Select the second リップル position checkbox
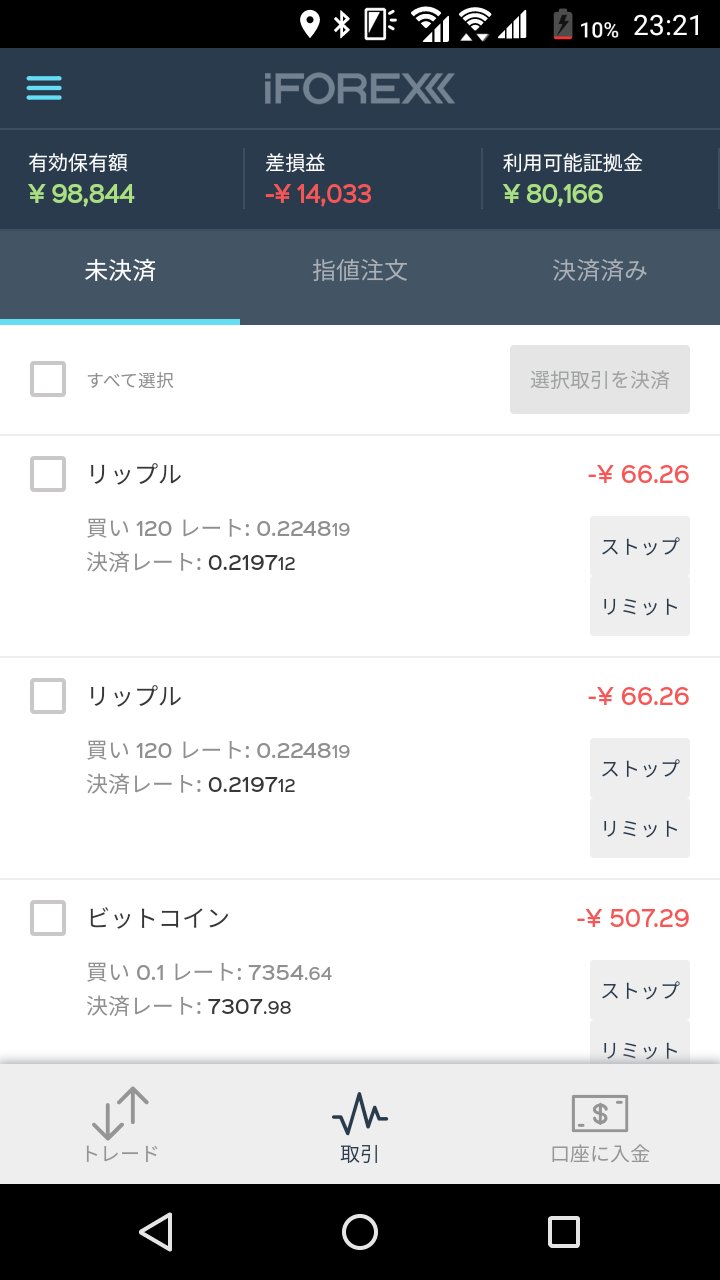 click(48, 696)
